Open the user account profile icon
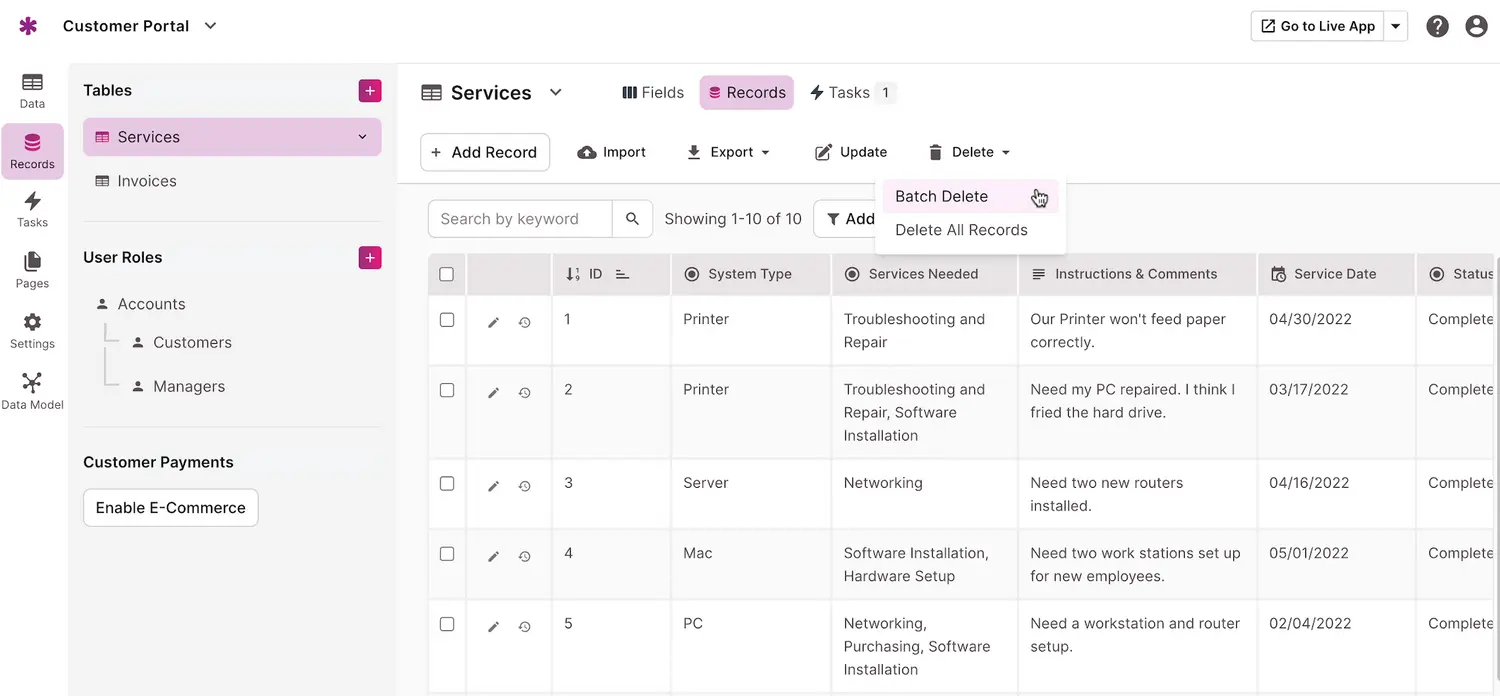 [1476, 27]
